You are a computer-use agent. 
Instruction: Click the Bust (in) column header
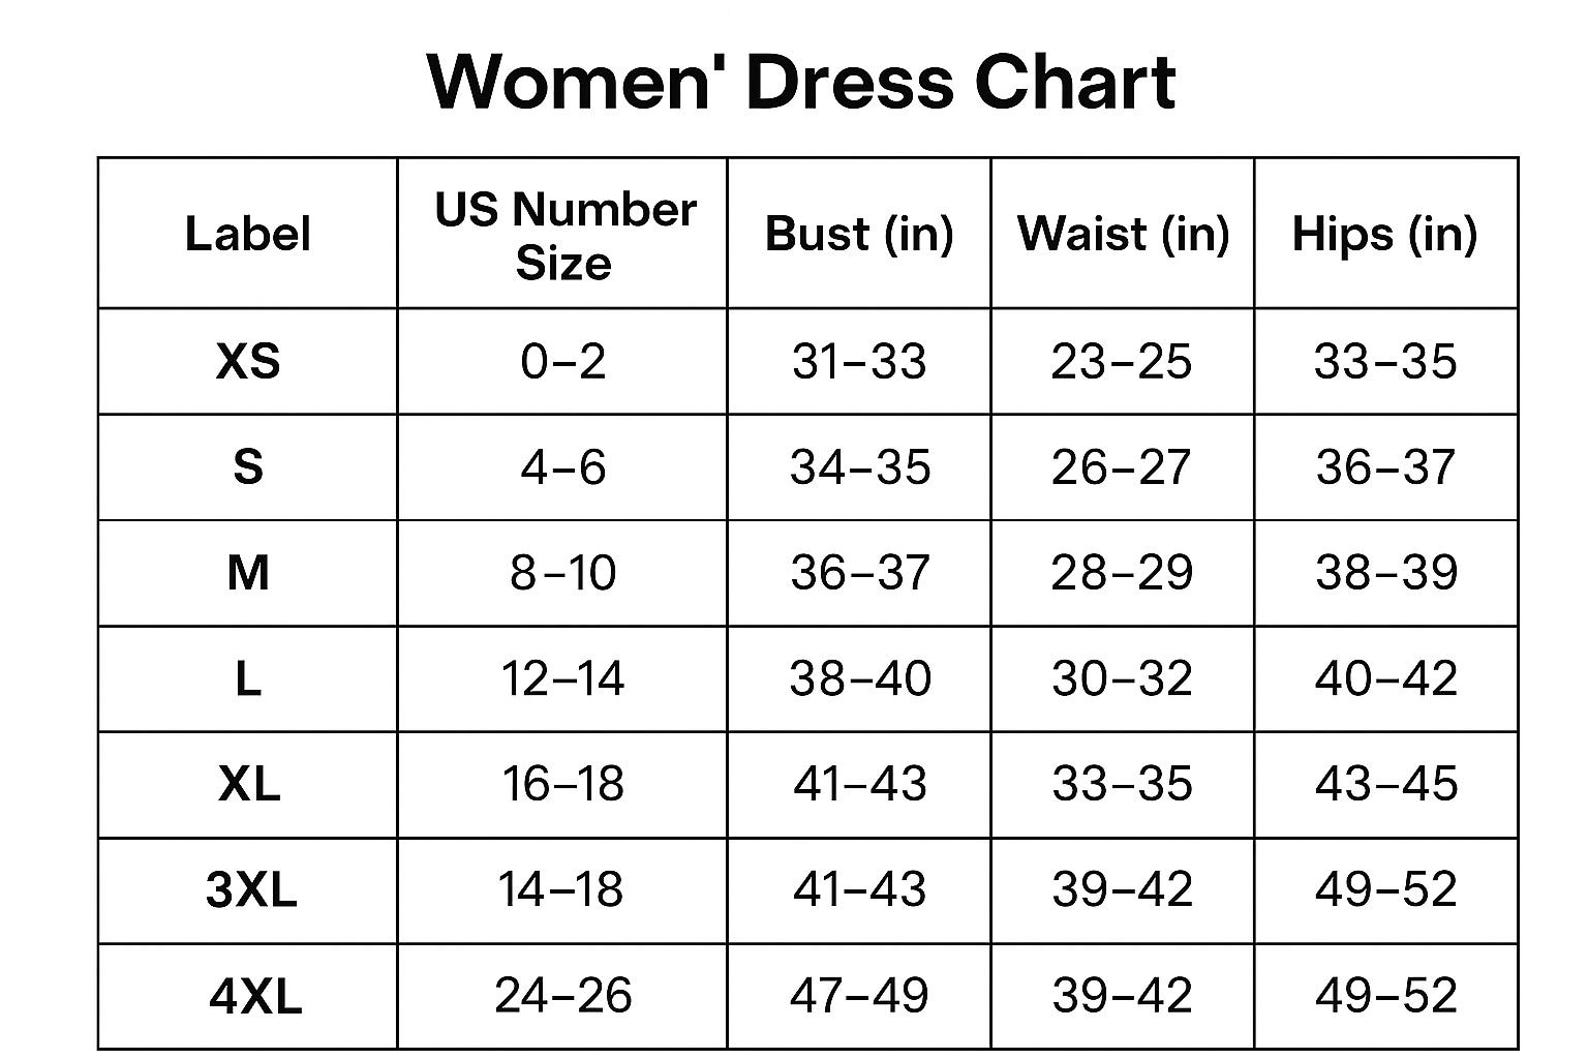coord(859,233)
